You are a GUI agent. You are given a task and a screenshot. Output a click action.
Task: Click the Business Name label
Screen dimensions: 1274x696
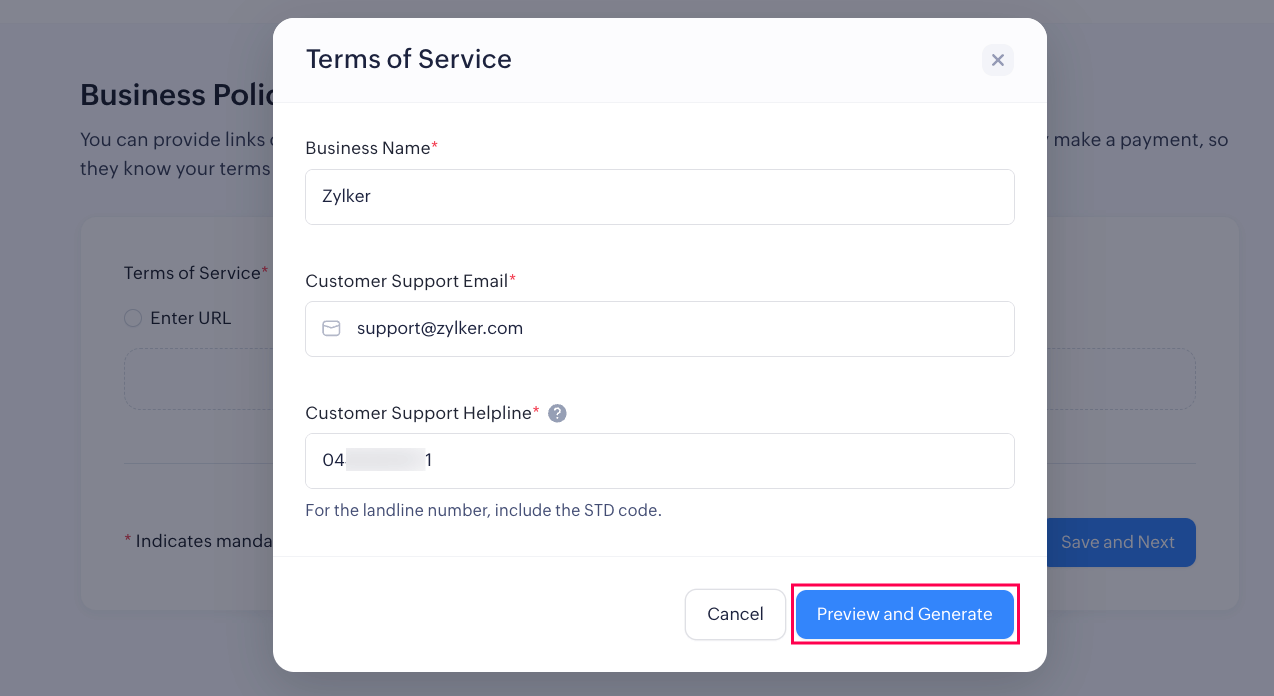[x=368, y=148]
